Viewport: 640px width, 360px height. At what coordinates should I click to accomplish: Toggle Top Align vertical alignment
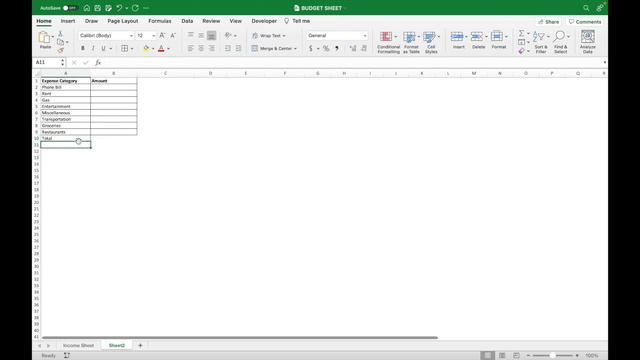[x=191, y=36]
